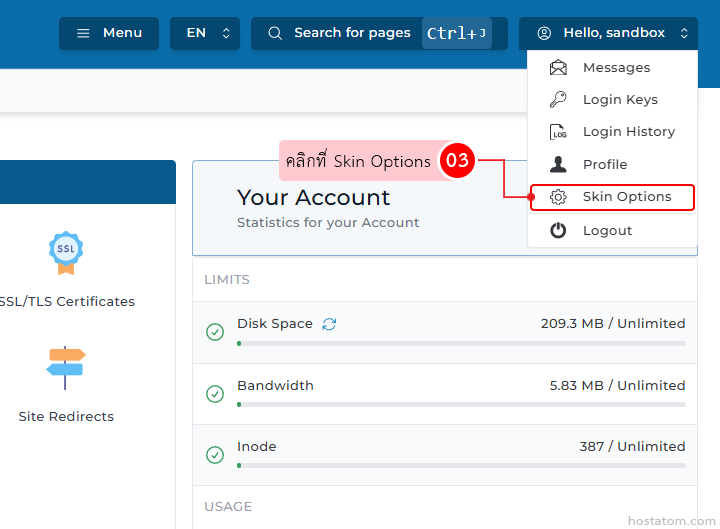Image resolution: width=720 pixels, height=529 pixels.
Task: Click the magnifier search icon
Action: click(275, 33)
